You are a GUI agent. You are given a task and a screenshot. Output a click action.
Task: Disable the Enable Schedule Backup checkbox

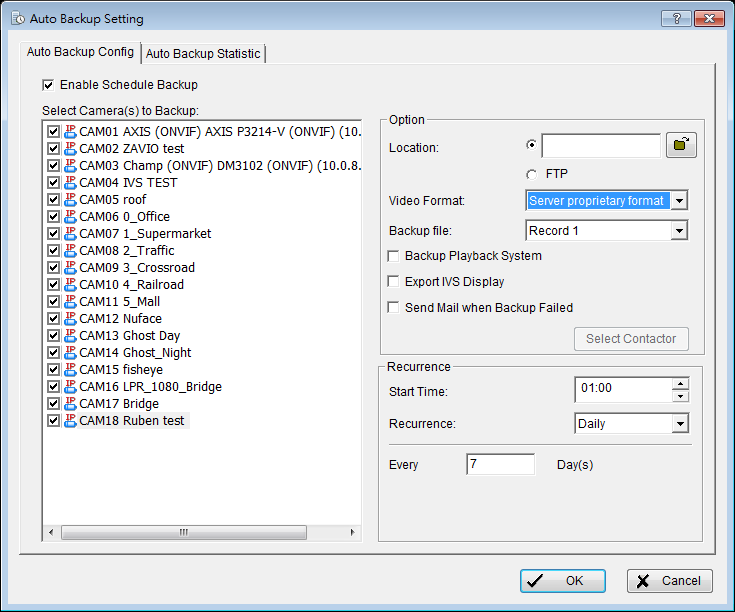click(x=48, y=86)
